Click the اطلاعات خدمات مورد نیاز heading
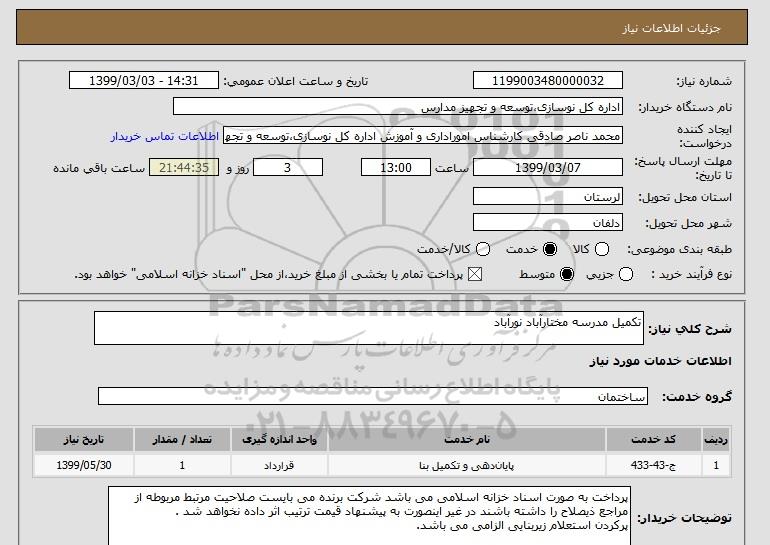Image resolution: width=770 pixels, height=545 pixels. [660, 361]
